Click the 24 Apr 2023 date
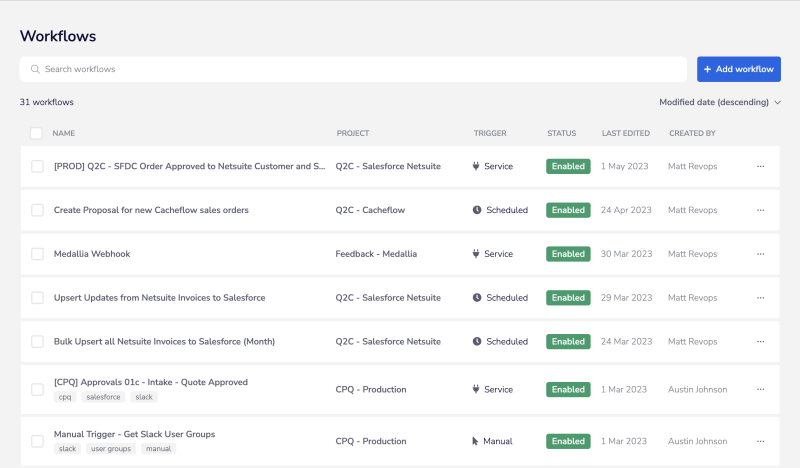 [x=626, y=210]
